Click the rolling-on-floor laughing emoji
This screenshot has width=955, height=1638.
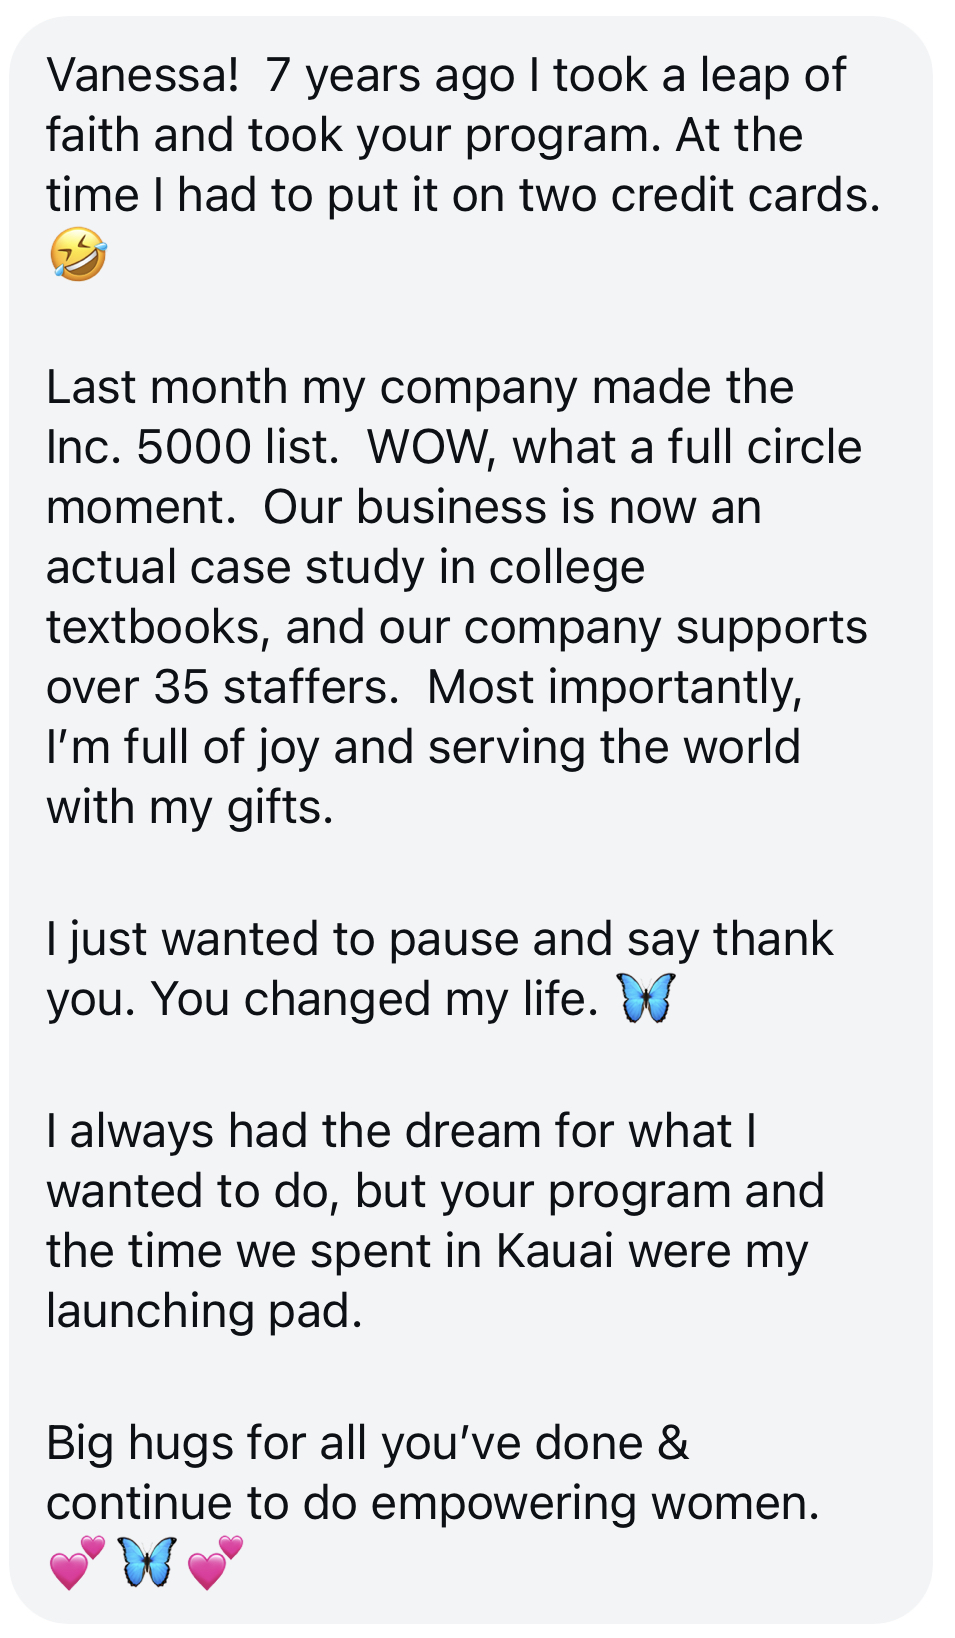(x=78, y=255)
